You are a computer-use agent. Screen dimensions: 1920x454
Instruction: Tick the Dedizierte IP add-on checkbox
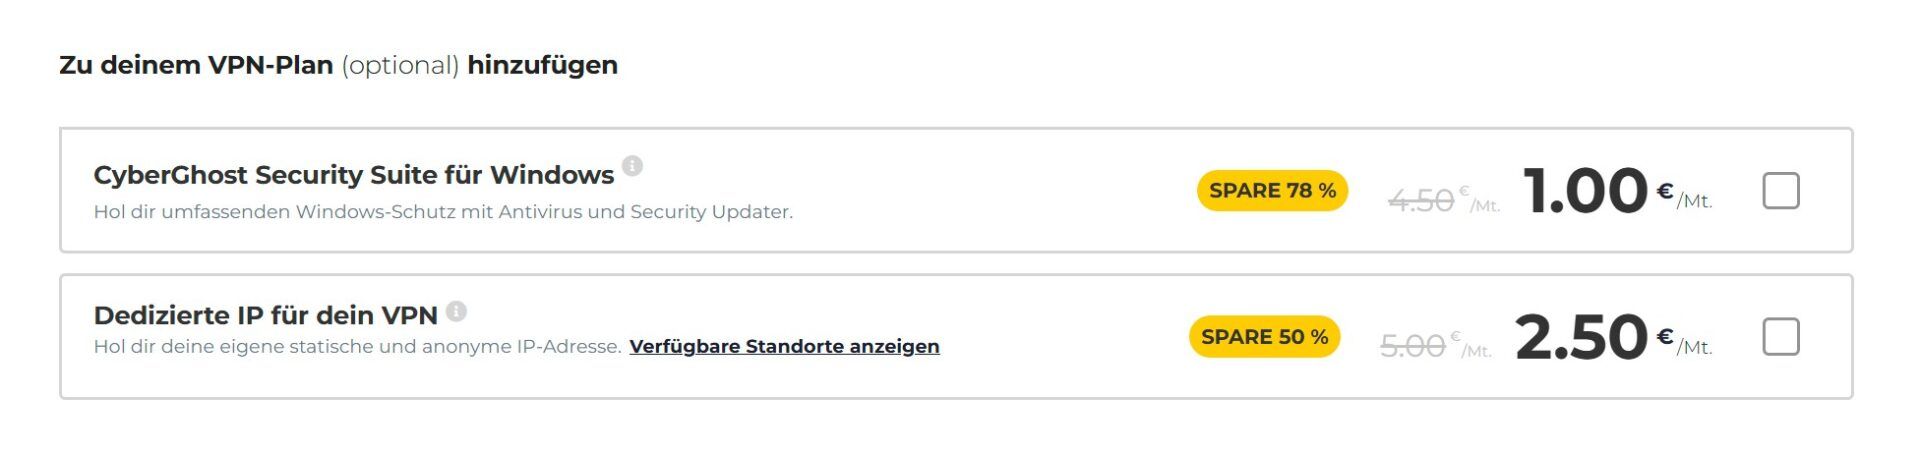click(x=1780, y=337)
